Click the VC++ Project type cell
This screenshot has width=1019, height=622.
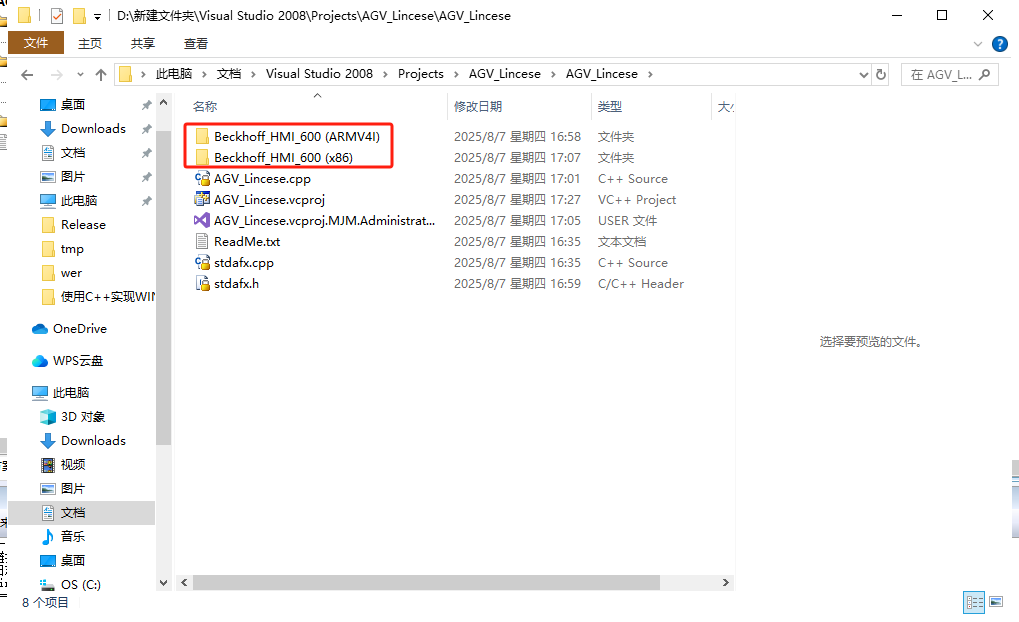(637, 200)
